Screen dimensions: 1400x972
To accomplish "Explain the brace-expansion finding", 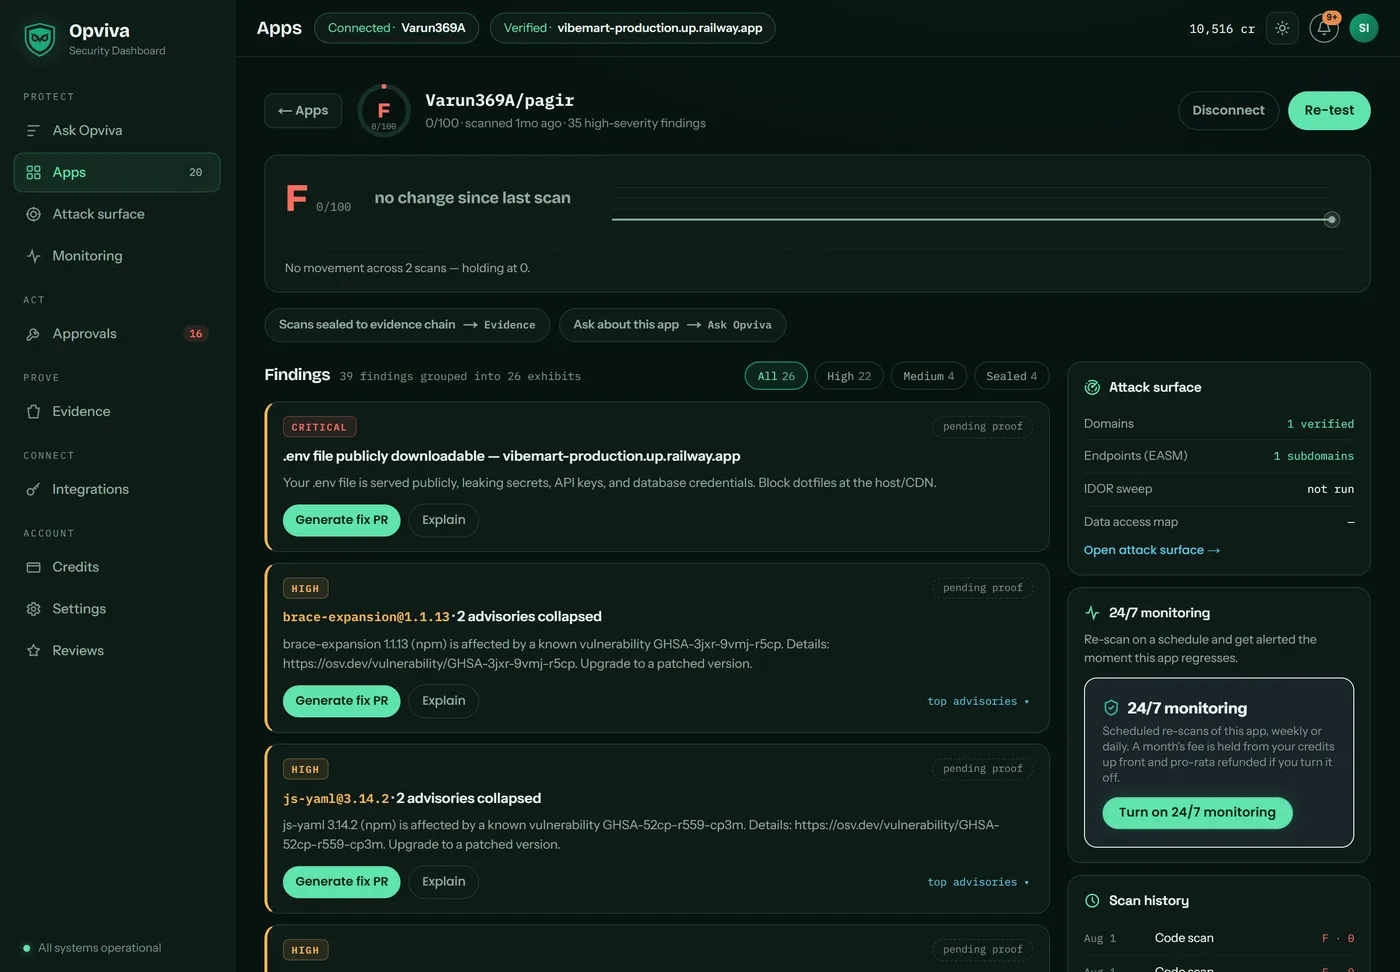I will 444,701.
